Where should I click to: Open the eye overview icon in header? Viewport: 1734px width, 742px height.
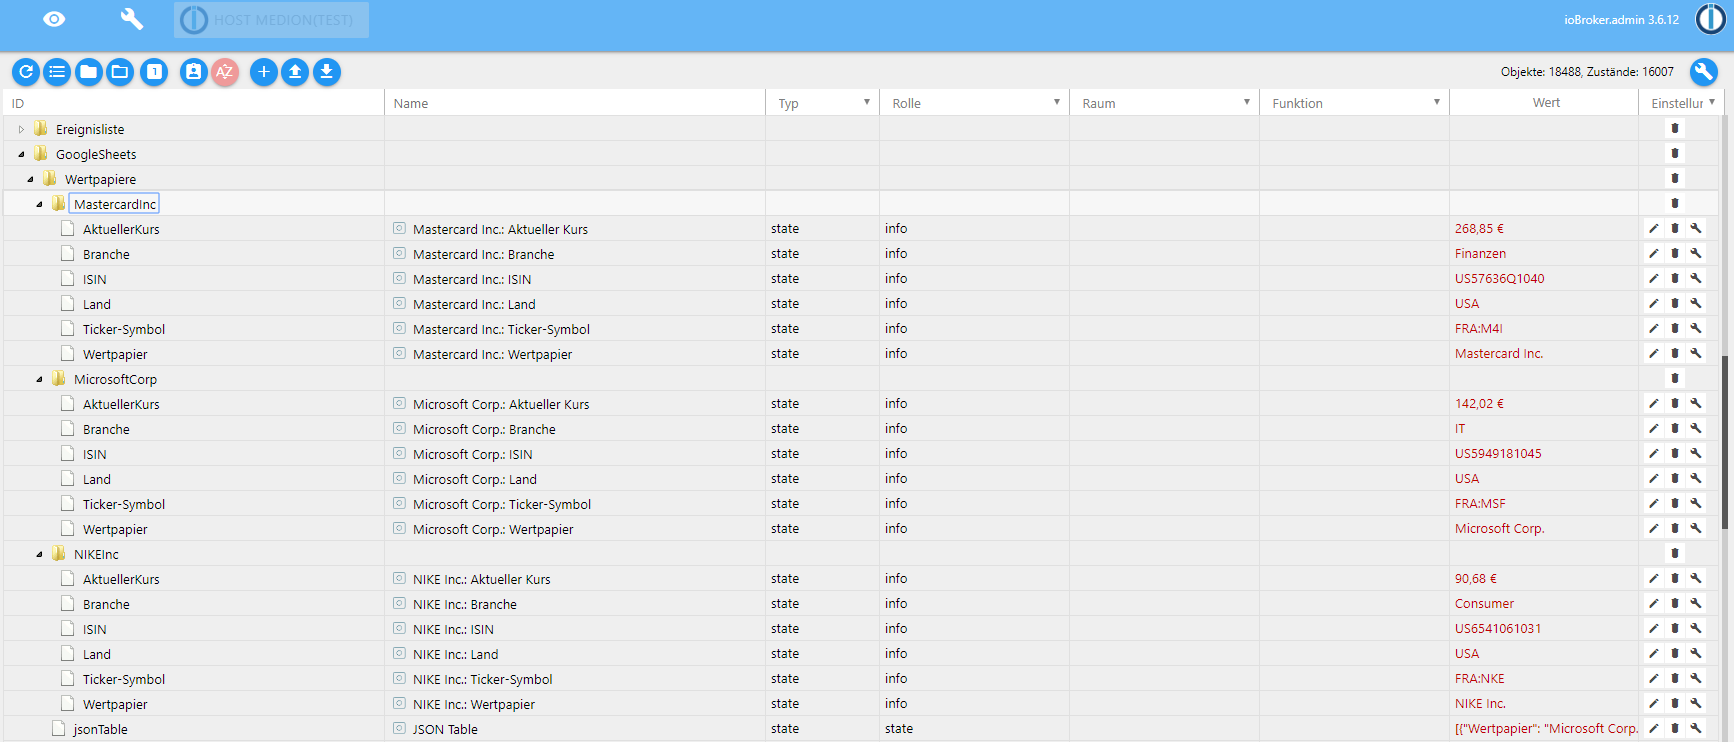click(54, 19)
